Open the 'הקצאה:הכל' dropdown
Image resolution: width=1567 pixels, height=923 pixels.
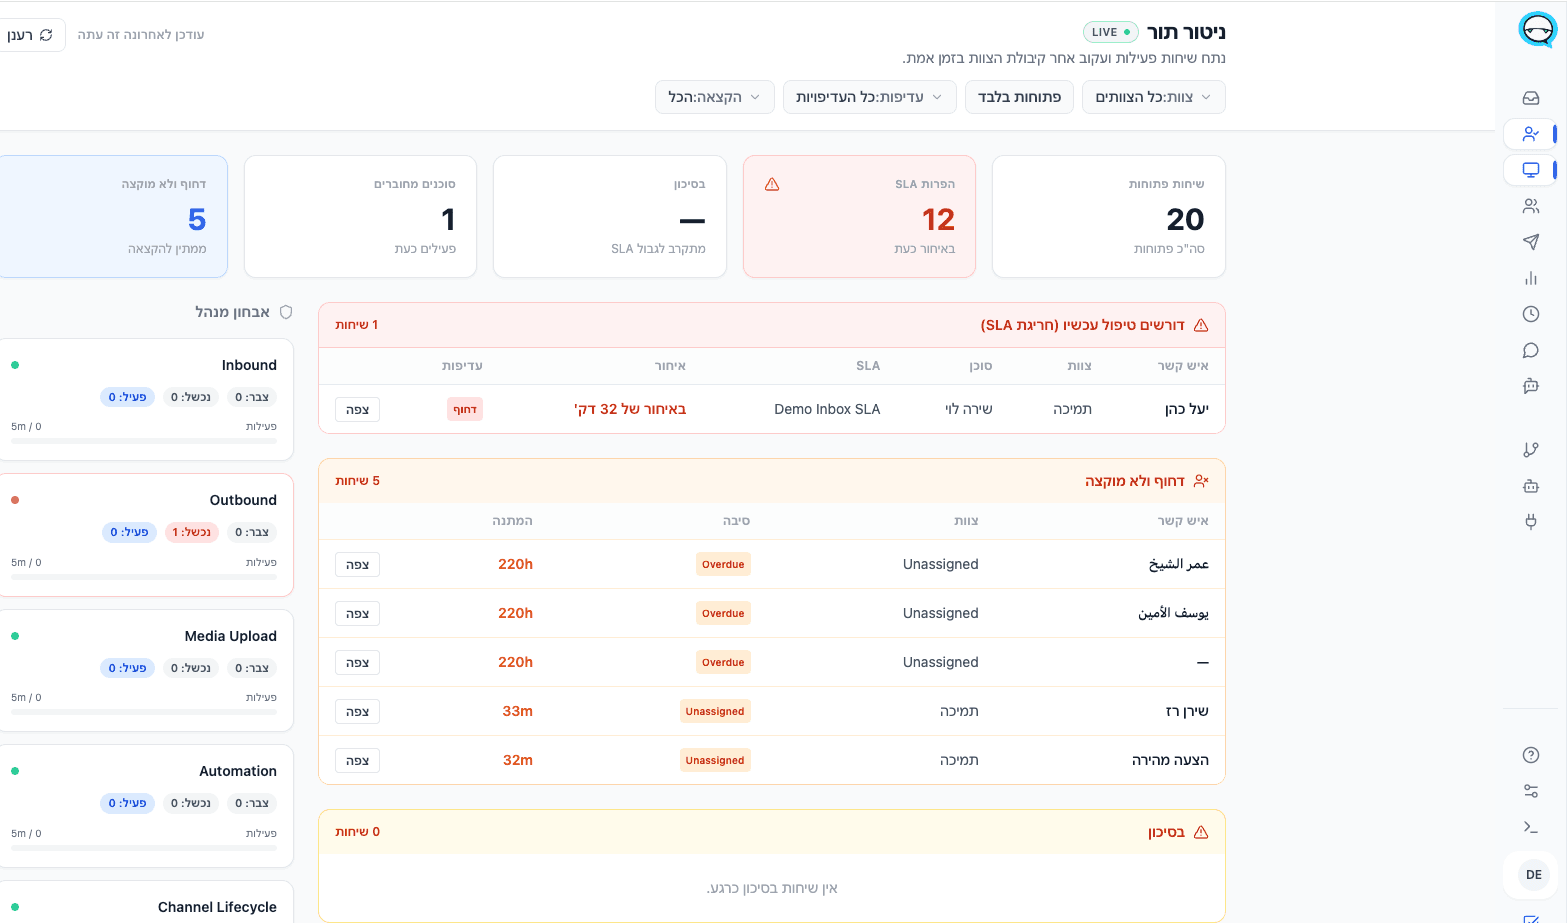click(714, 97)
